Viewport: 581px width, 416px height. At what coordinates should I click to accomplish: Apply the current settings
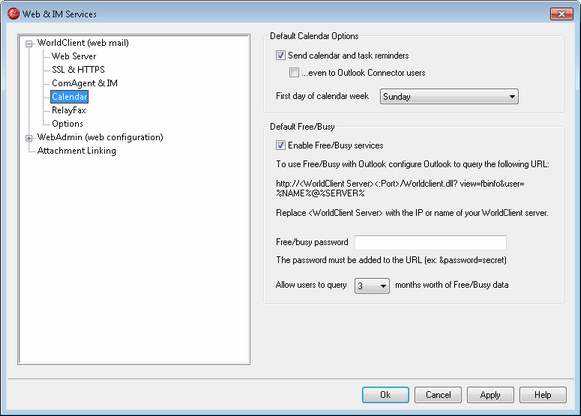tap(490, 395)
